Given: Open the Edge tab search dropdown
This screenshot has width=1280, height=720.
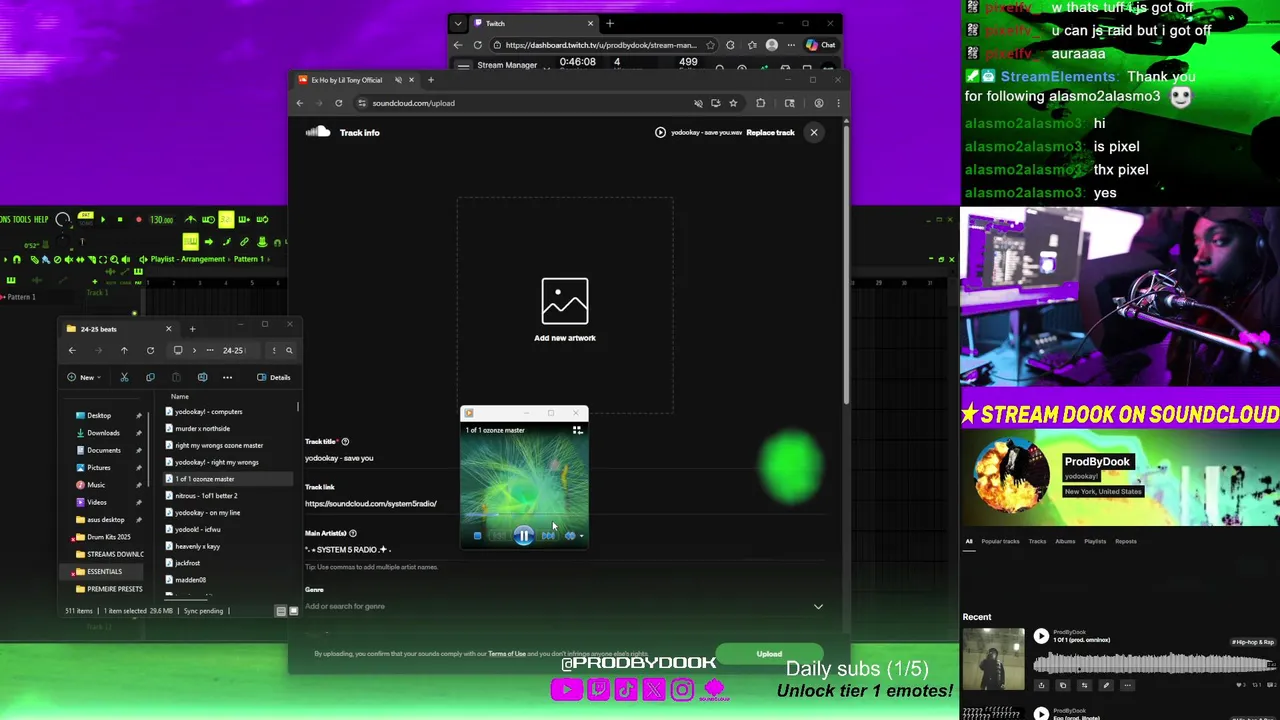Looking at the screenshot, I should point(458,23).
